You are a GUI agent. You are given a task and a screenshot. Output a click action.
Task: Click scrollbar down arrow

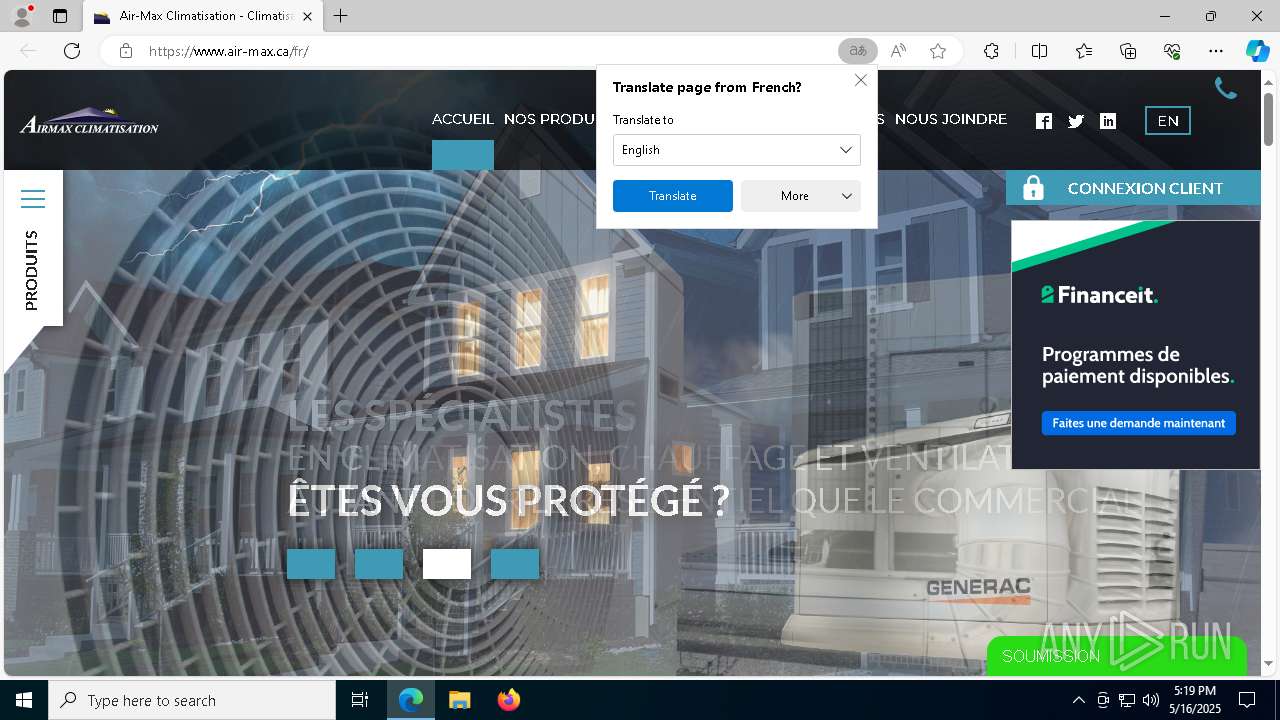click(x=1269, y=663)
